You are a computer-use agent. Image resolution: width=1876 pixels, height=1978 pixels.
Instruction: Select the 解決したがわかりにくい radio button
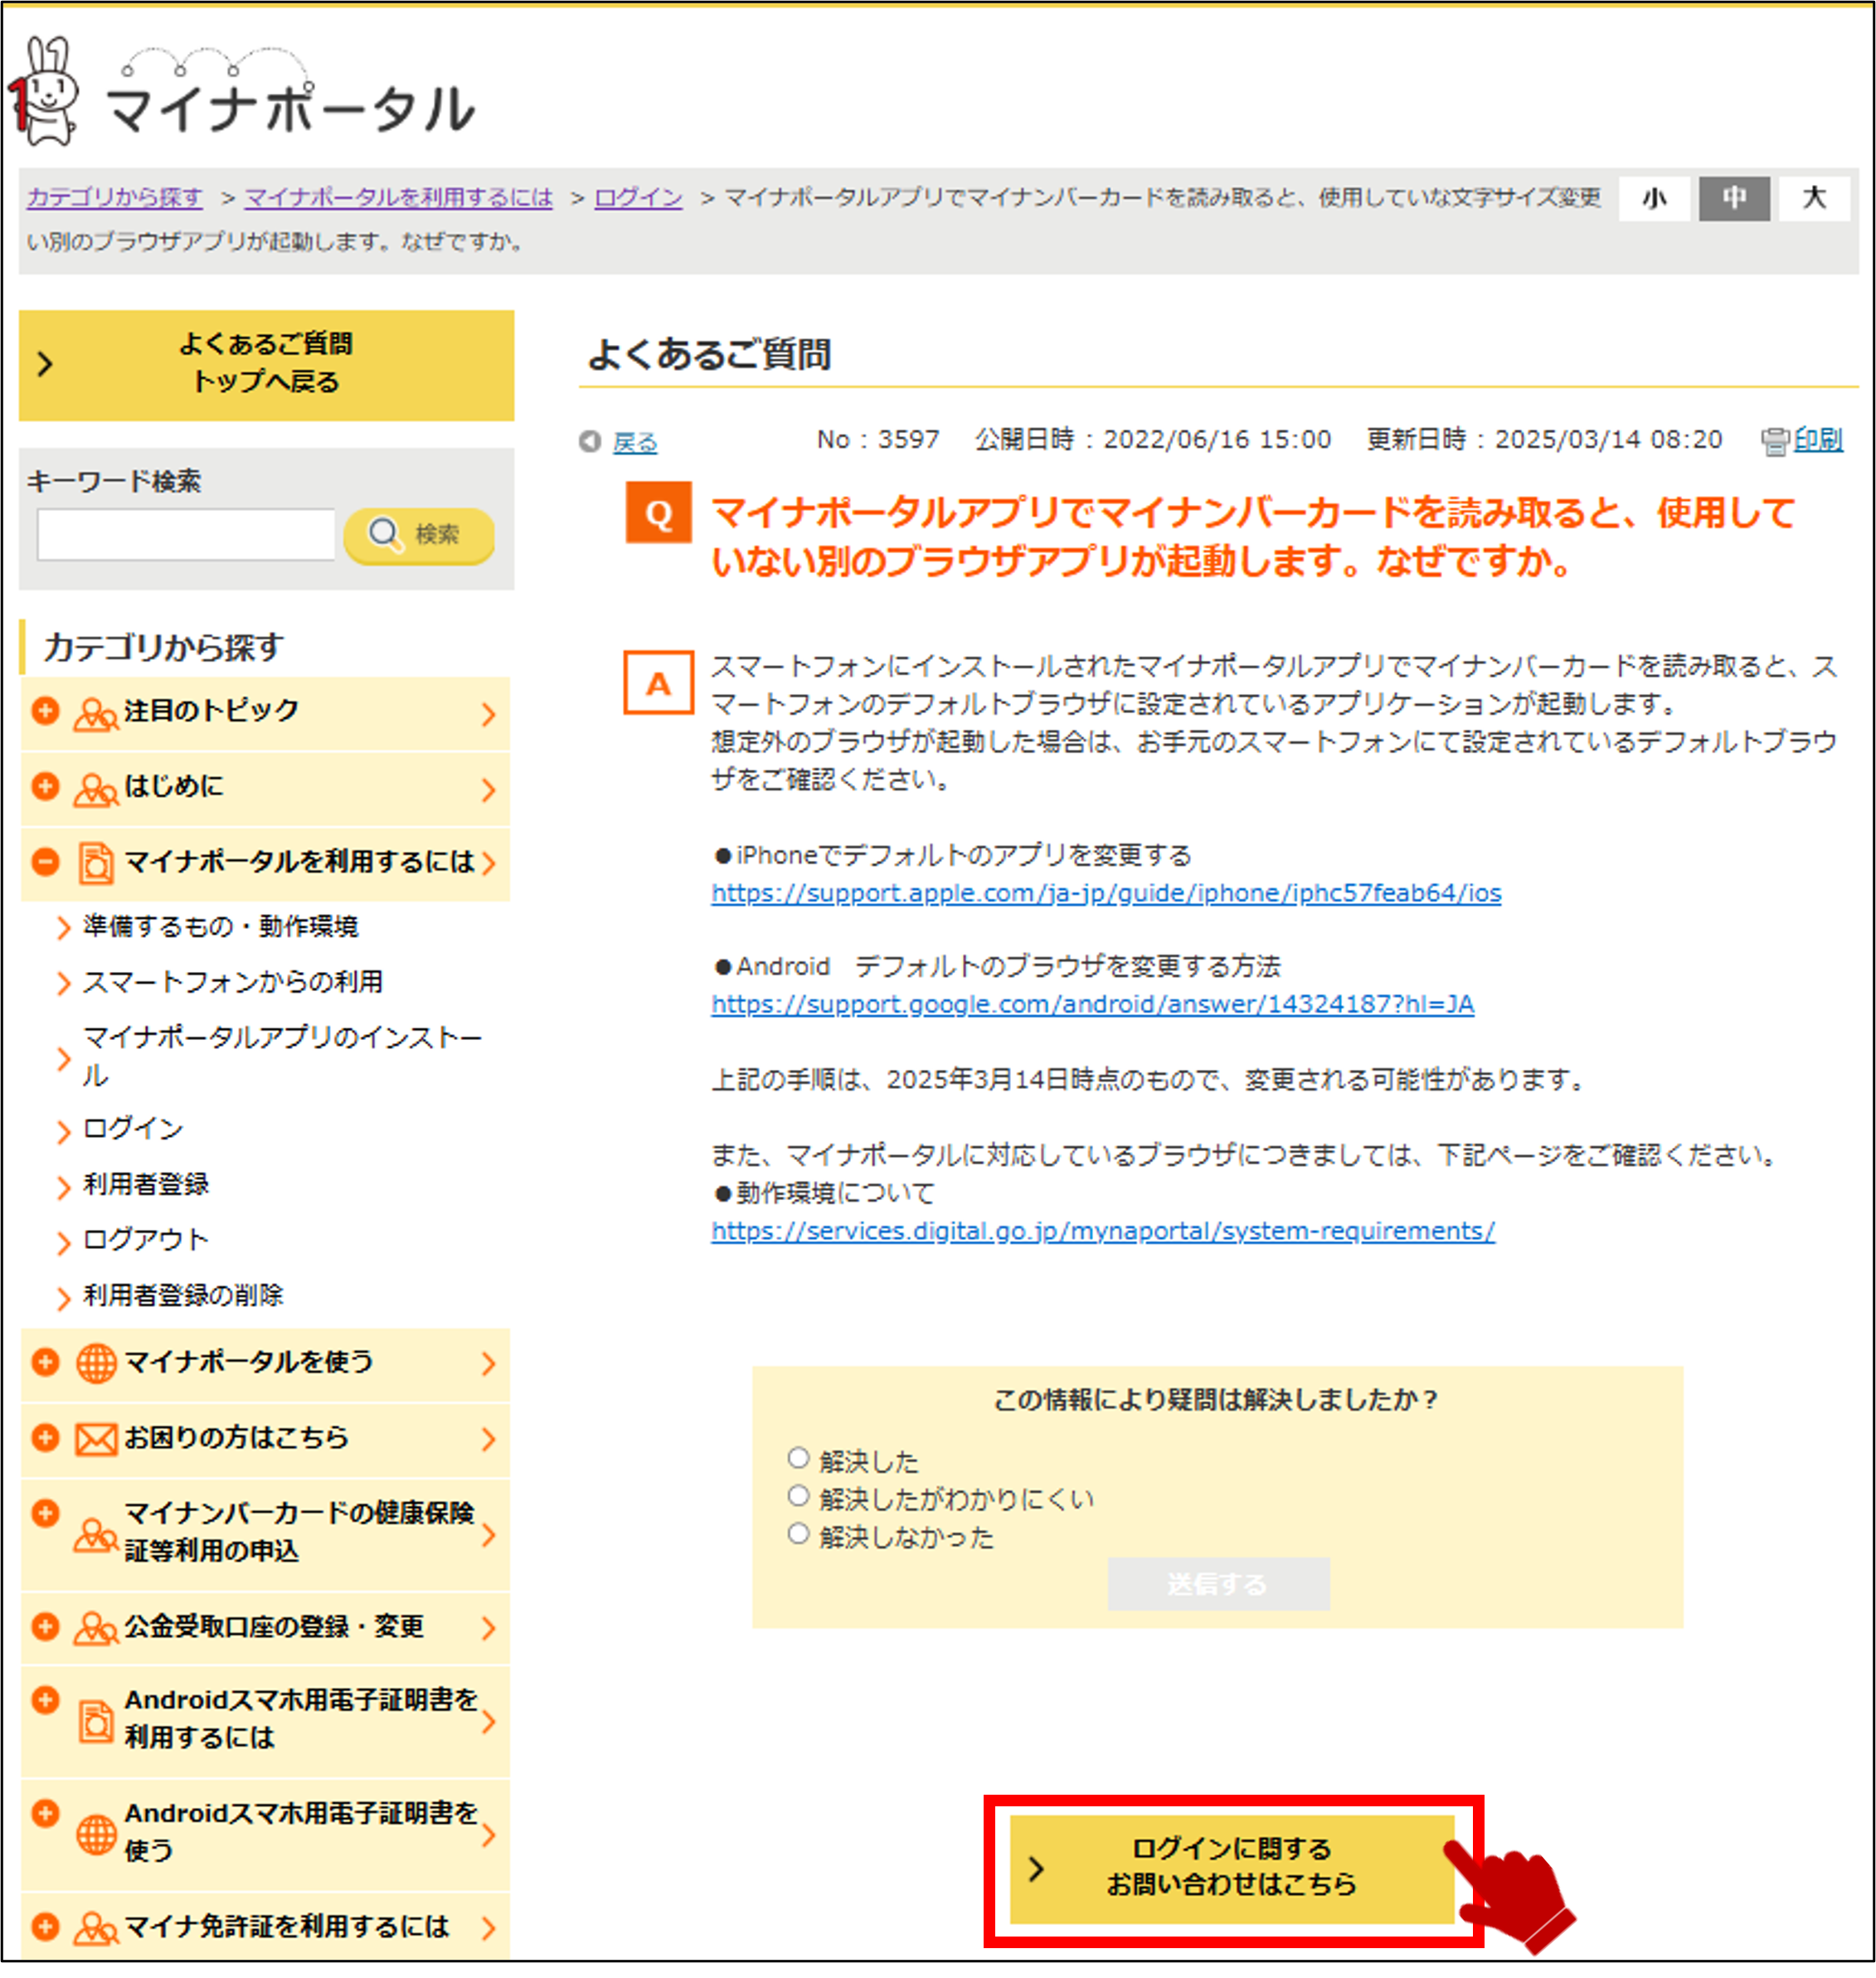798,1496
